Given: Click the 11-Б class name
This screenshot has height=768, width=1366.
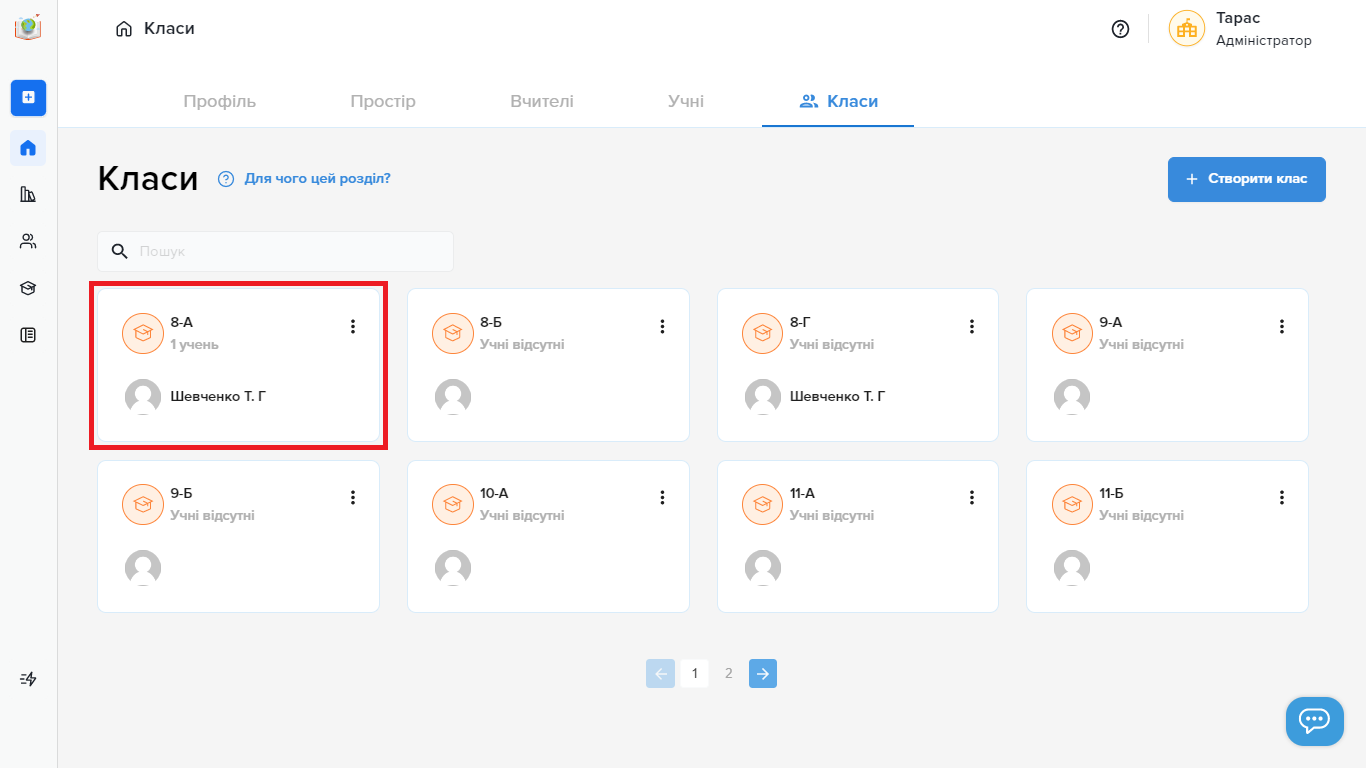Looking at the screenshot, I should [1111, 493].
